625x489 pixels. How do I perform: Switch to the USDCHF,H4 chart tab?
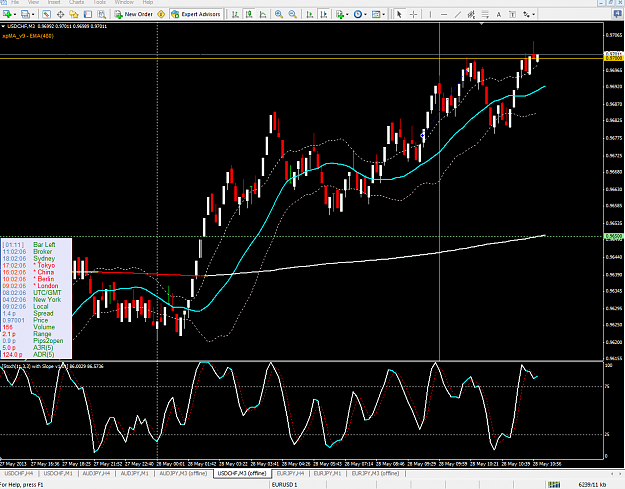[19, 473]
